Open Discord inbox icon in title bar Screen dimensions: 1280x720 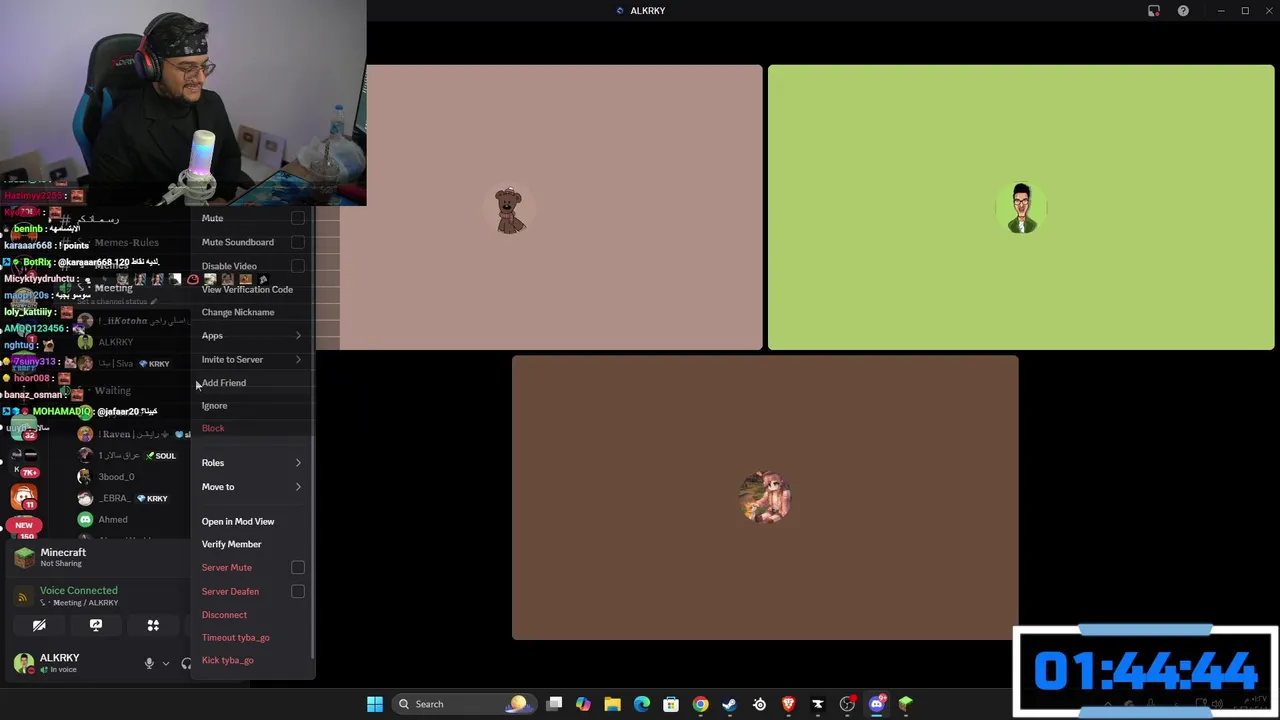click(1154, 11)
